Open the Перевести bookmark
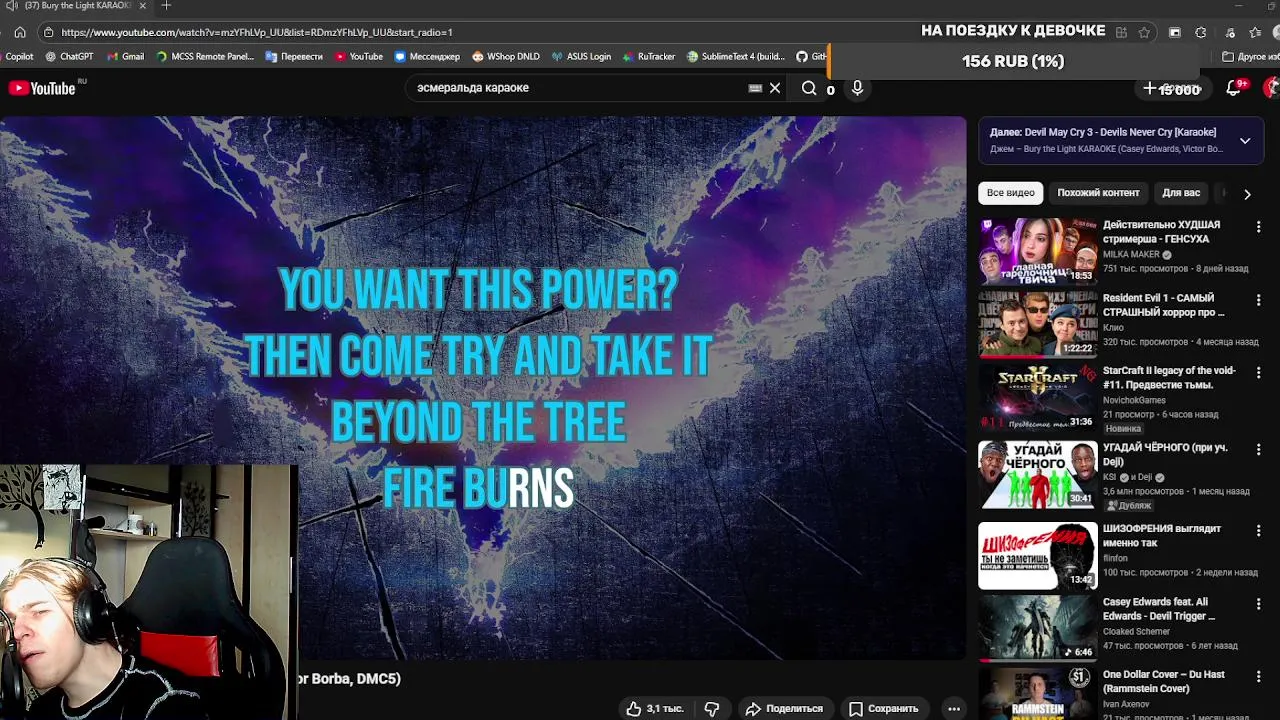The height and width of the screenshot is (720, 1280). (294, 57)
